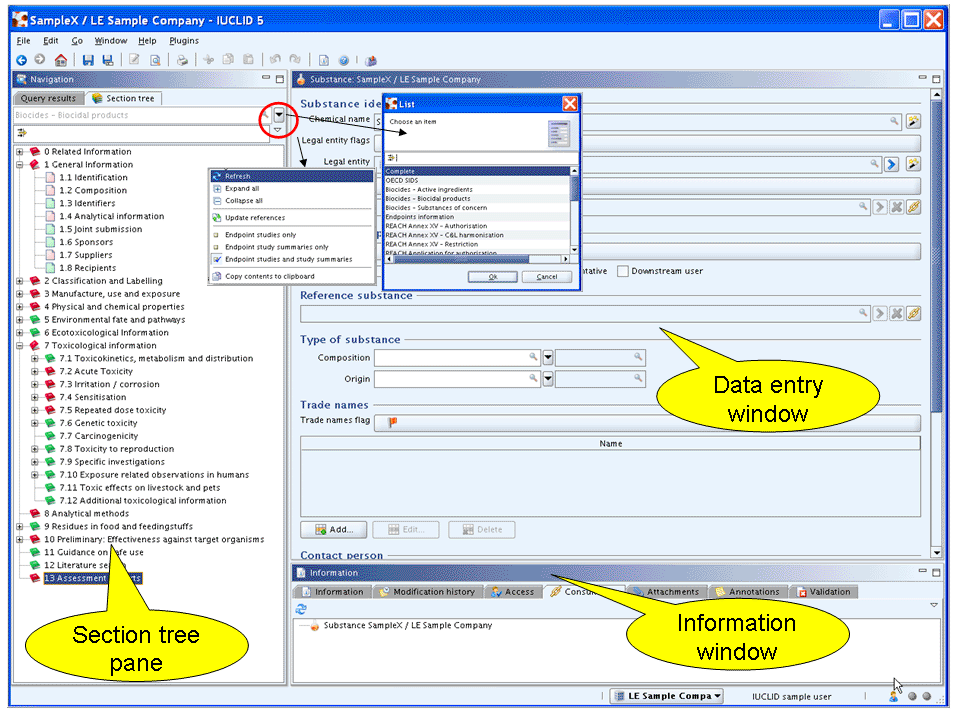Open the Home page from the toolbar
This screenshot has height=711, width=955.
click(x=60, y=60)
